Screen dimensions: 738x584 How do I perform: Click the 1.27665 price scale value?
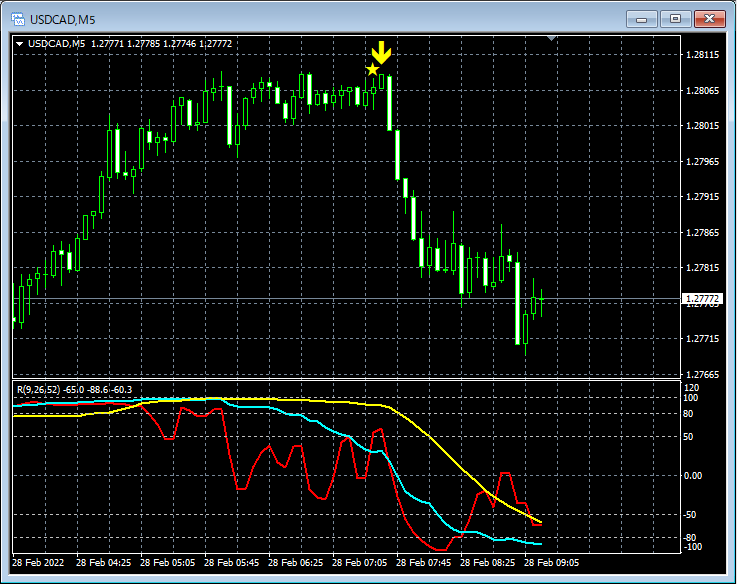tap(703, 375)
